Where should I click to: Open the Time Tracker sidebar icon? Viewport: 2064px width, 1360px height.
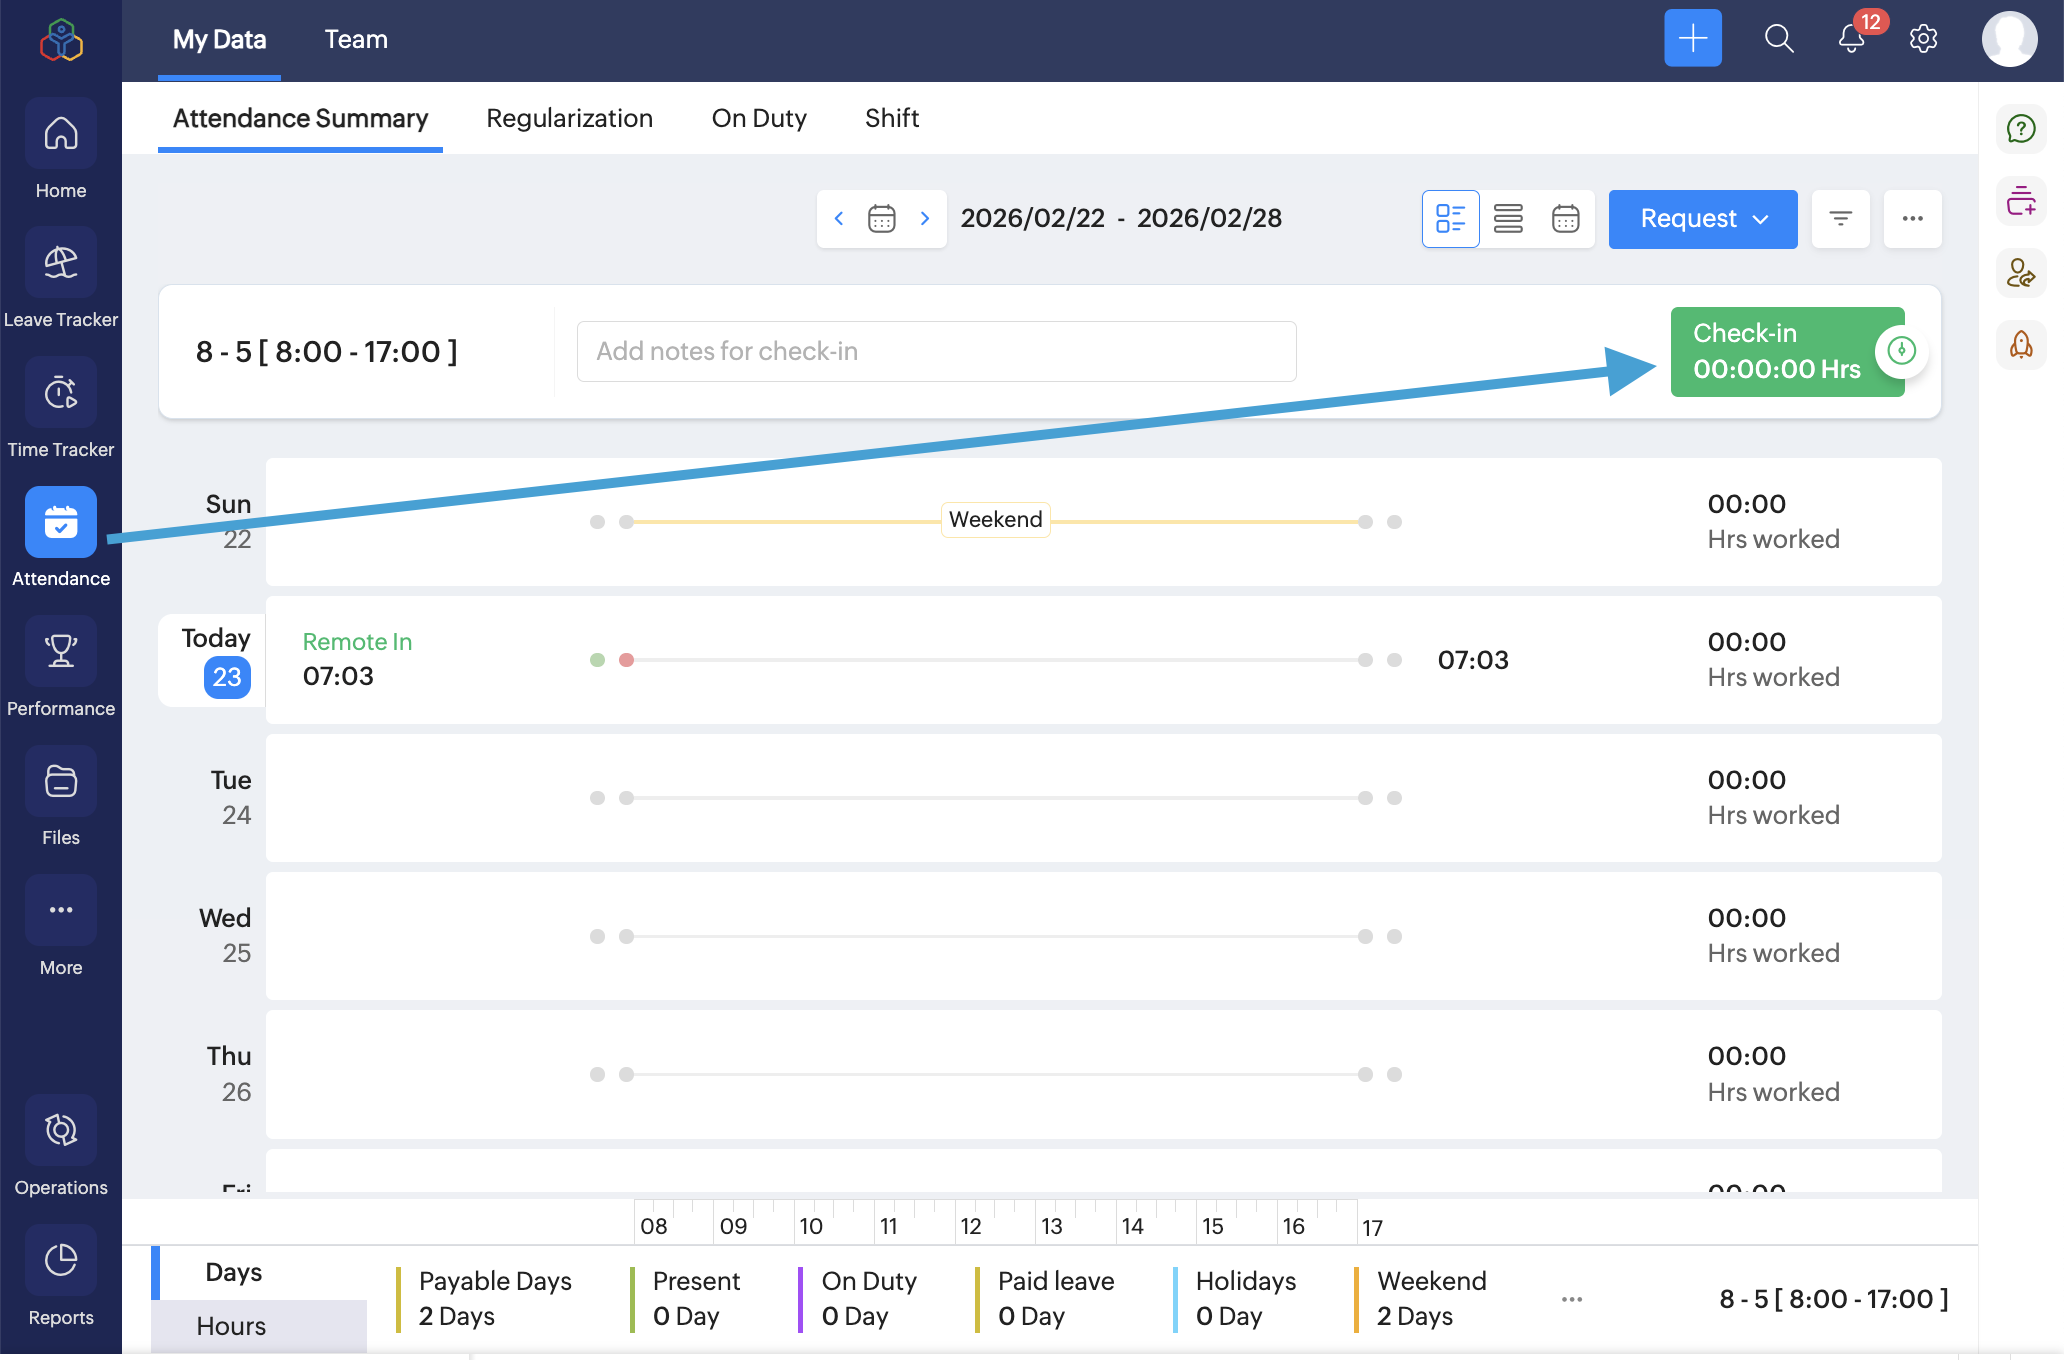(61, 393)
